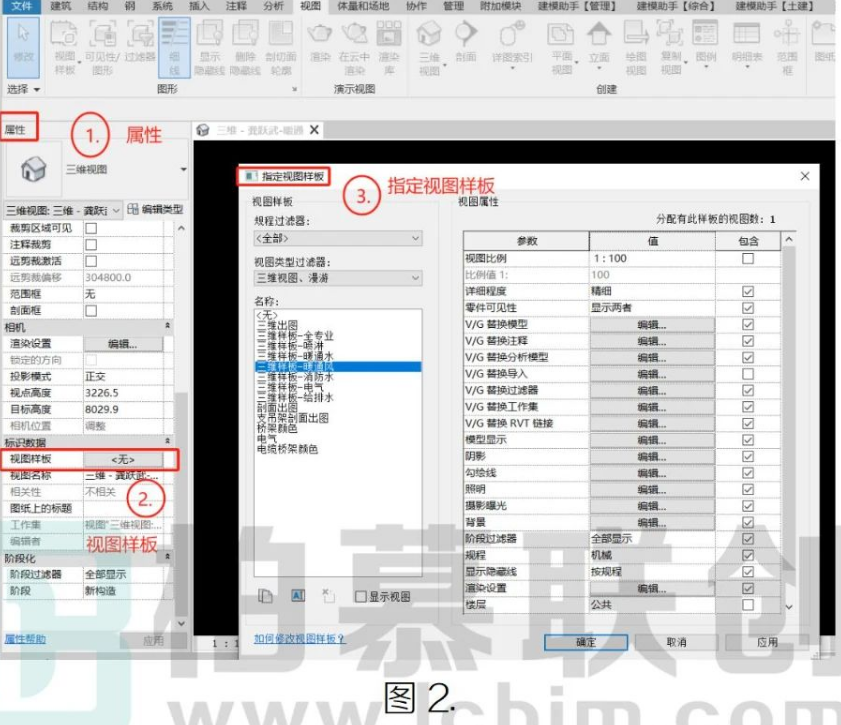Click the 绘图视图 drafting view icon
This screenshot has width=841, height=725.
point(636,47)
